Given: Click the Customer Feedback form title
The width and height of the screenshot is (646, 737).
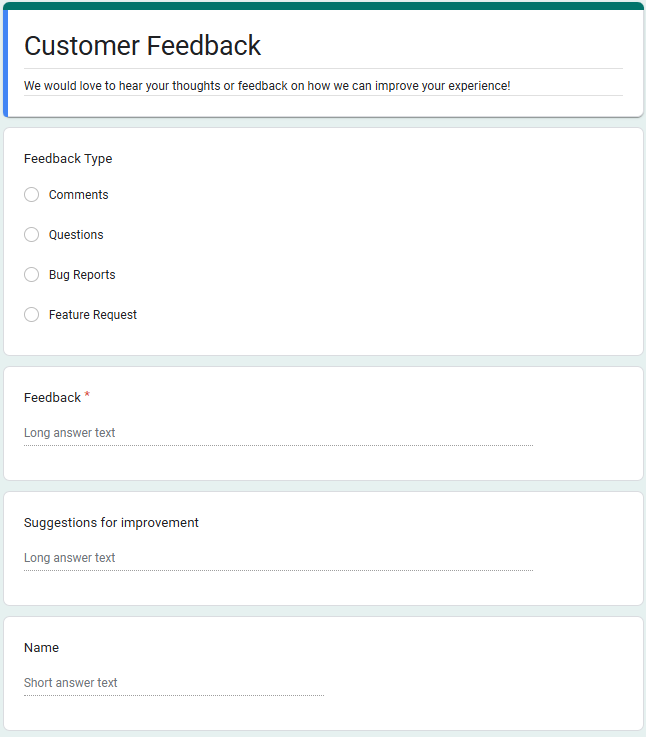Looking at the screenshot, I should pos(142,46).
